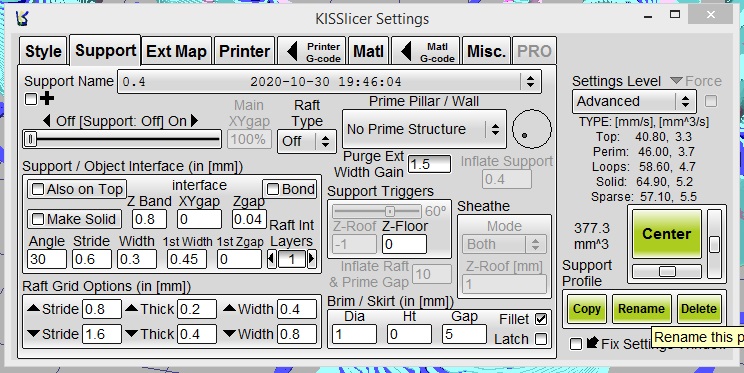Click the PRO tab
Viewport: 744px width, 373px height.
pos(534,51)
